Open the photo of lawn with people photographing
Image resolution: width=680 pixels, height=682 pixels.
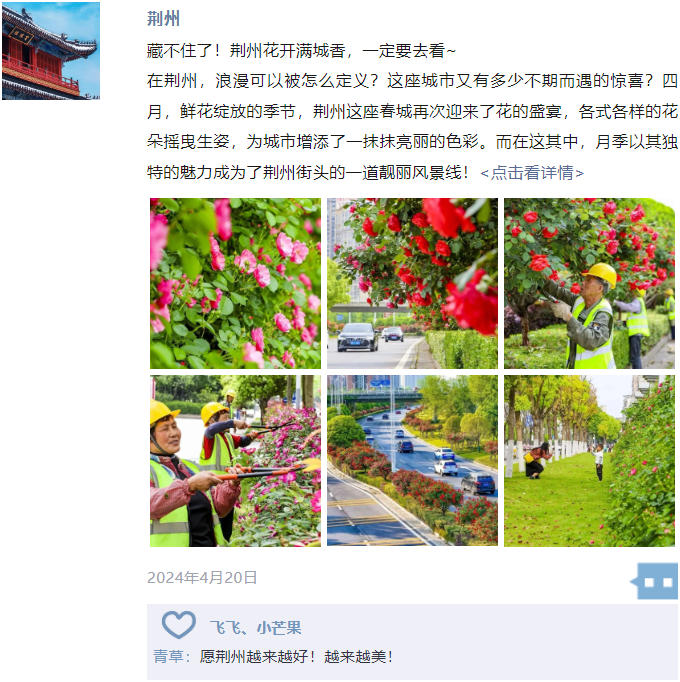[590, 461]
